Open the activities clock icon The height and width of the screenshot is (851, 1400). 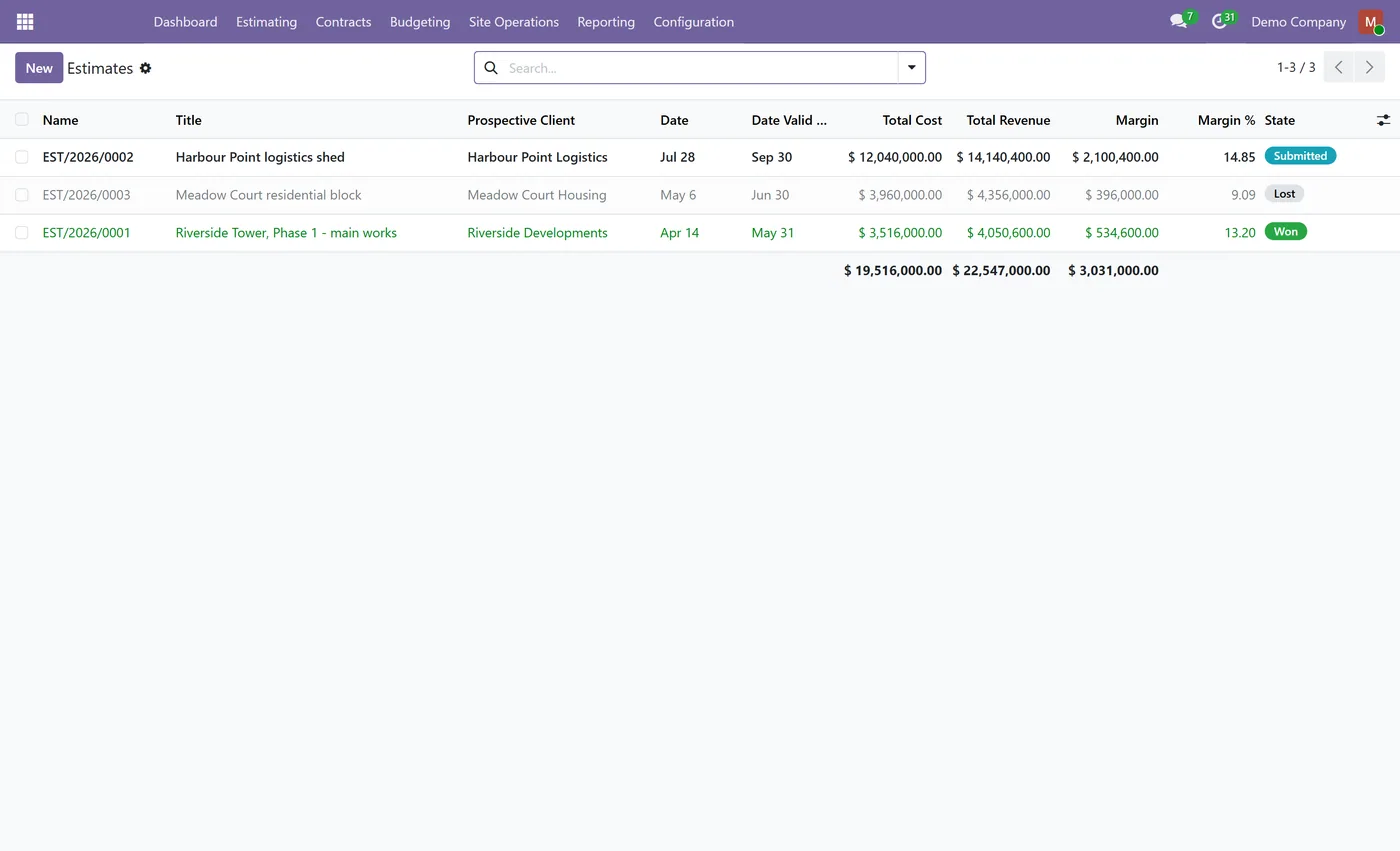click(x=1219, y=21)
